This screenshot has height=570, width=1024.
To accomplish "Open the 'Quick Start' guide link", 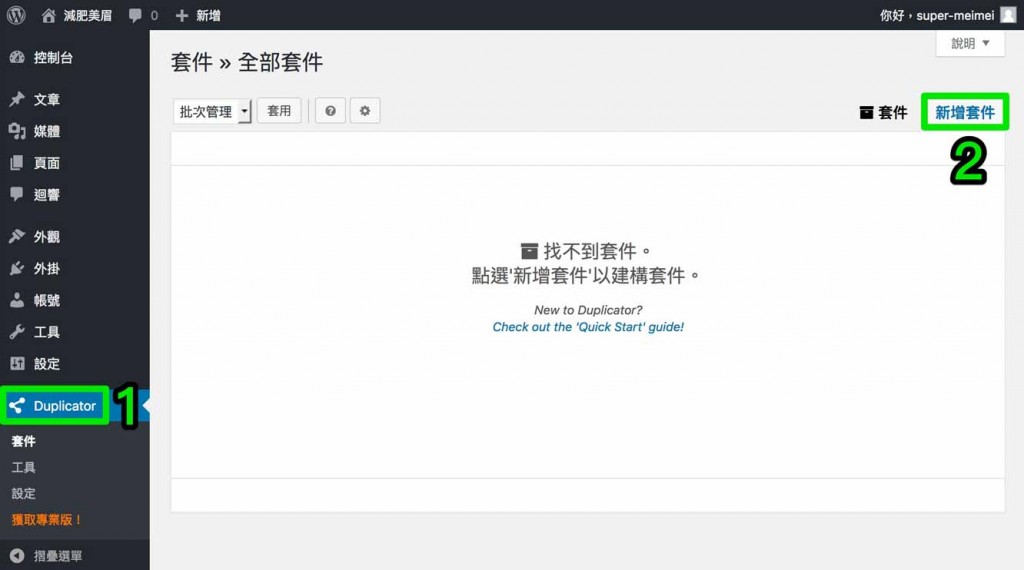I will pos(588,327).
